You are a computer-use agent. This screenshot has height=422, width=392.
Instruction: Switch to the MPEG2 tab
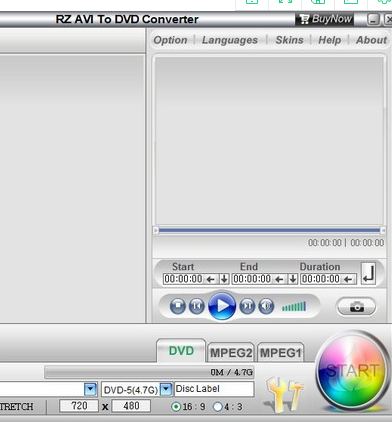(x=231, y=353)
